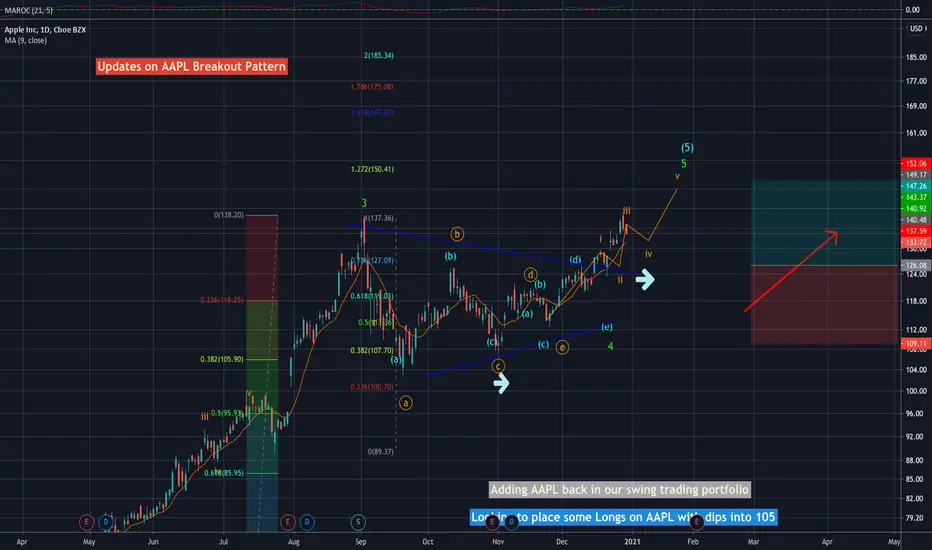This screenshot has width=932, height=550.
Task: Click the 147.26 teal price label
Action: click(x=916, y=186)
